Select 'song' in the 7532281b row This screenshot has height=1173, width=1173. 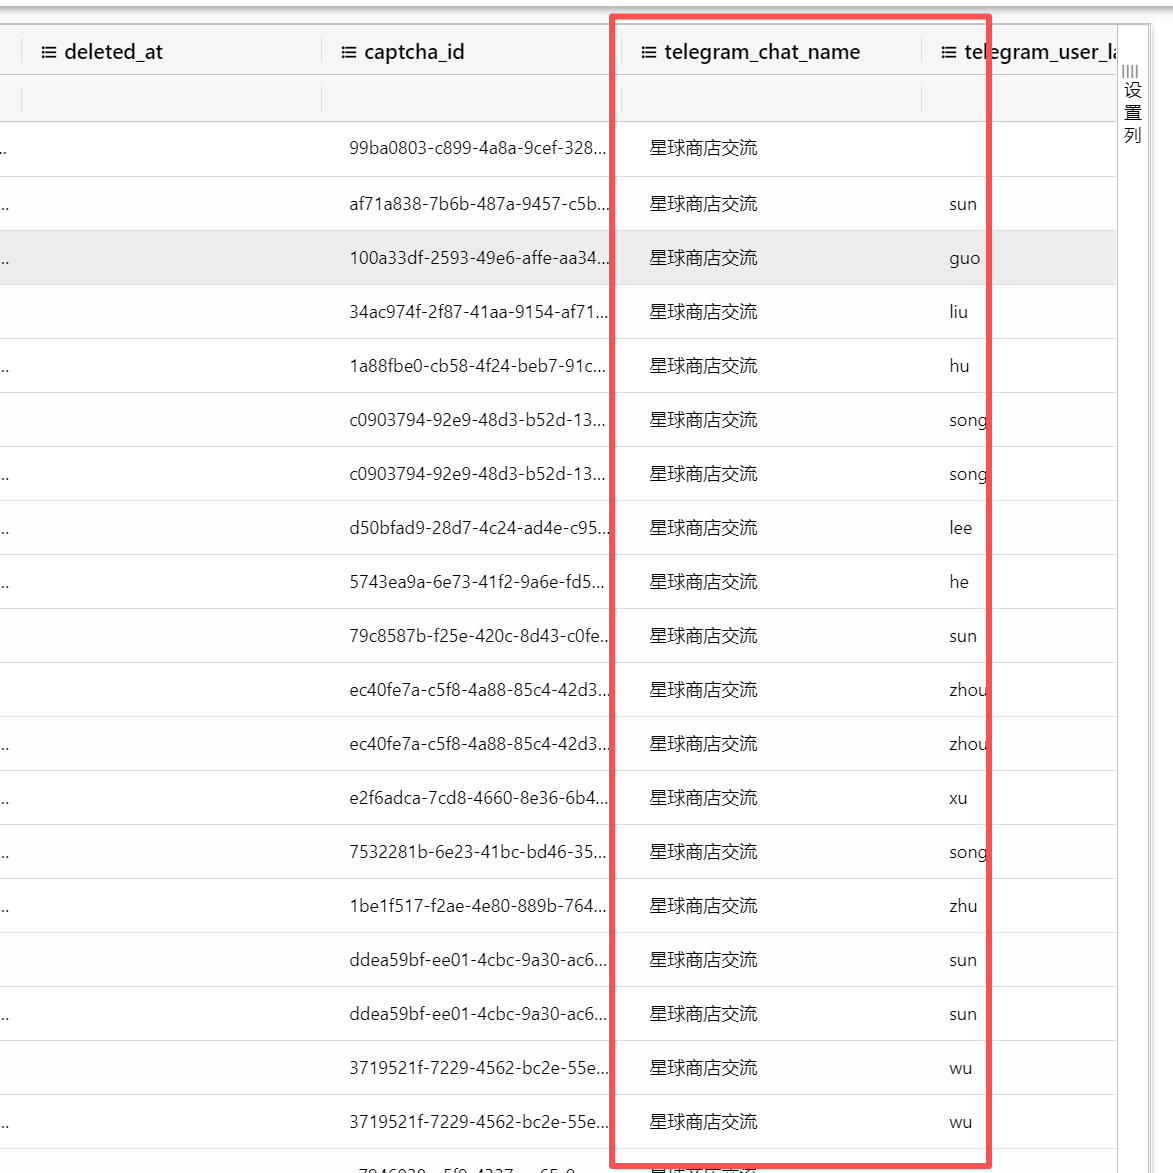(968, 853)
